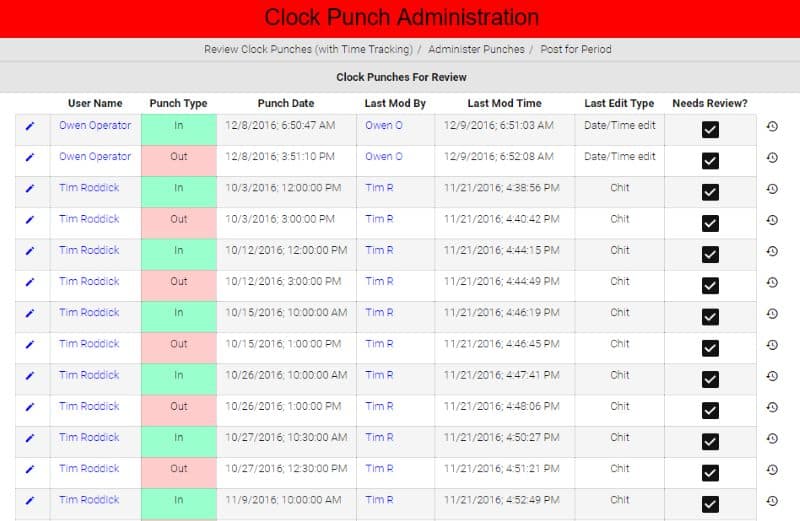Edit the 11/9/2016 10:00 AM punch
This screenshot has height=521, width=800.
coord(30,501)
